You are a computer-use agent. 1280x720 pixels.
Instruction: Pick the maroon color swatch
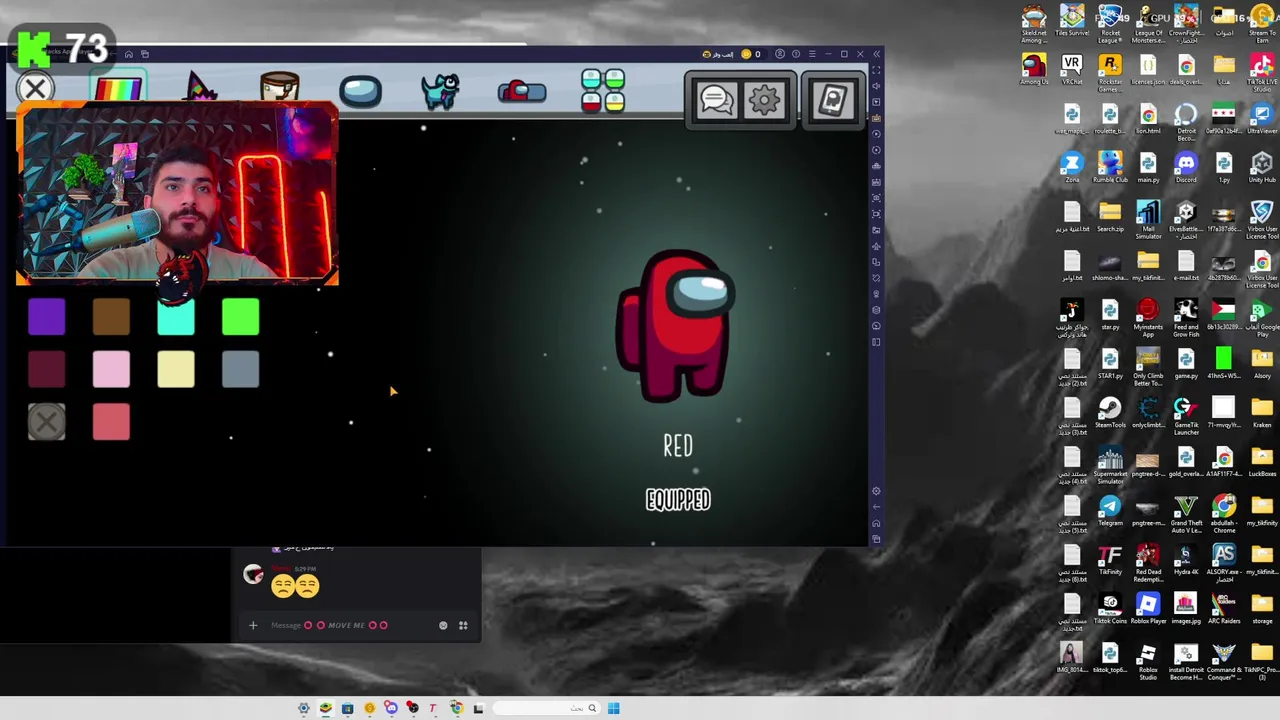click(x=47, y=370)
